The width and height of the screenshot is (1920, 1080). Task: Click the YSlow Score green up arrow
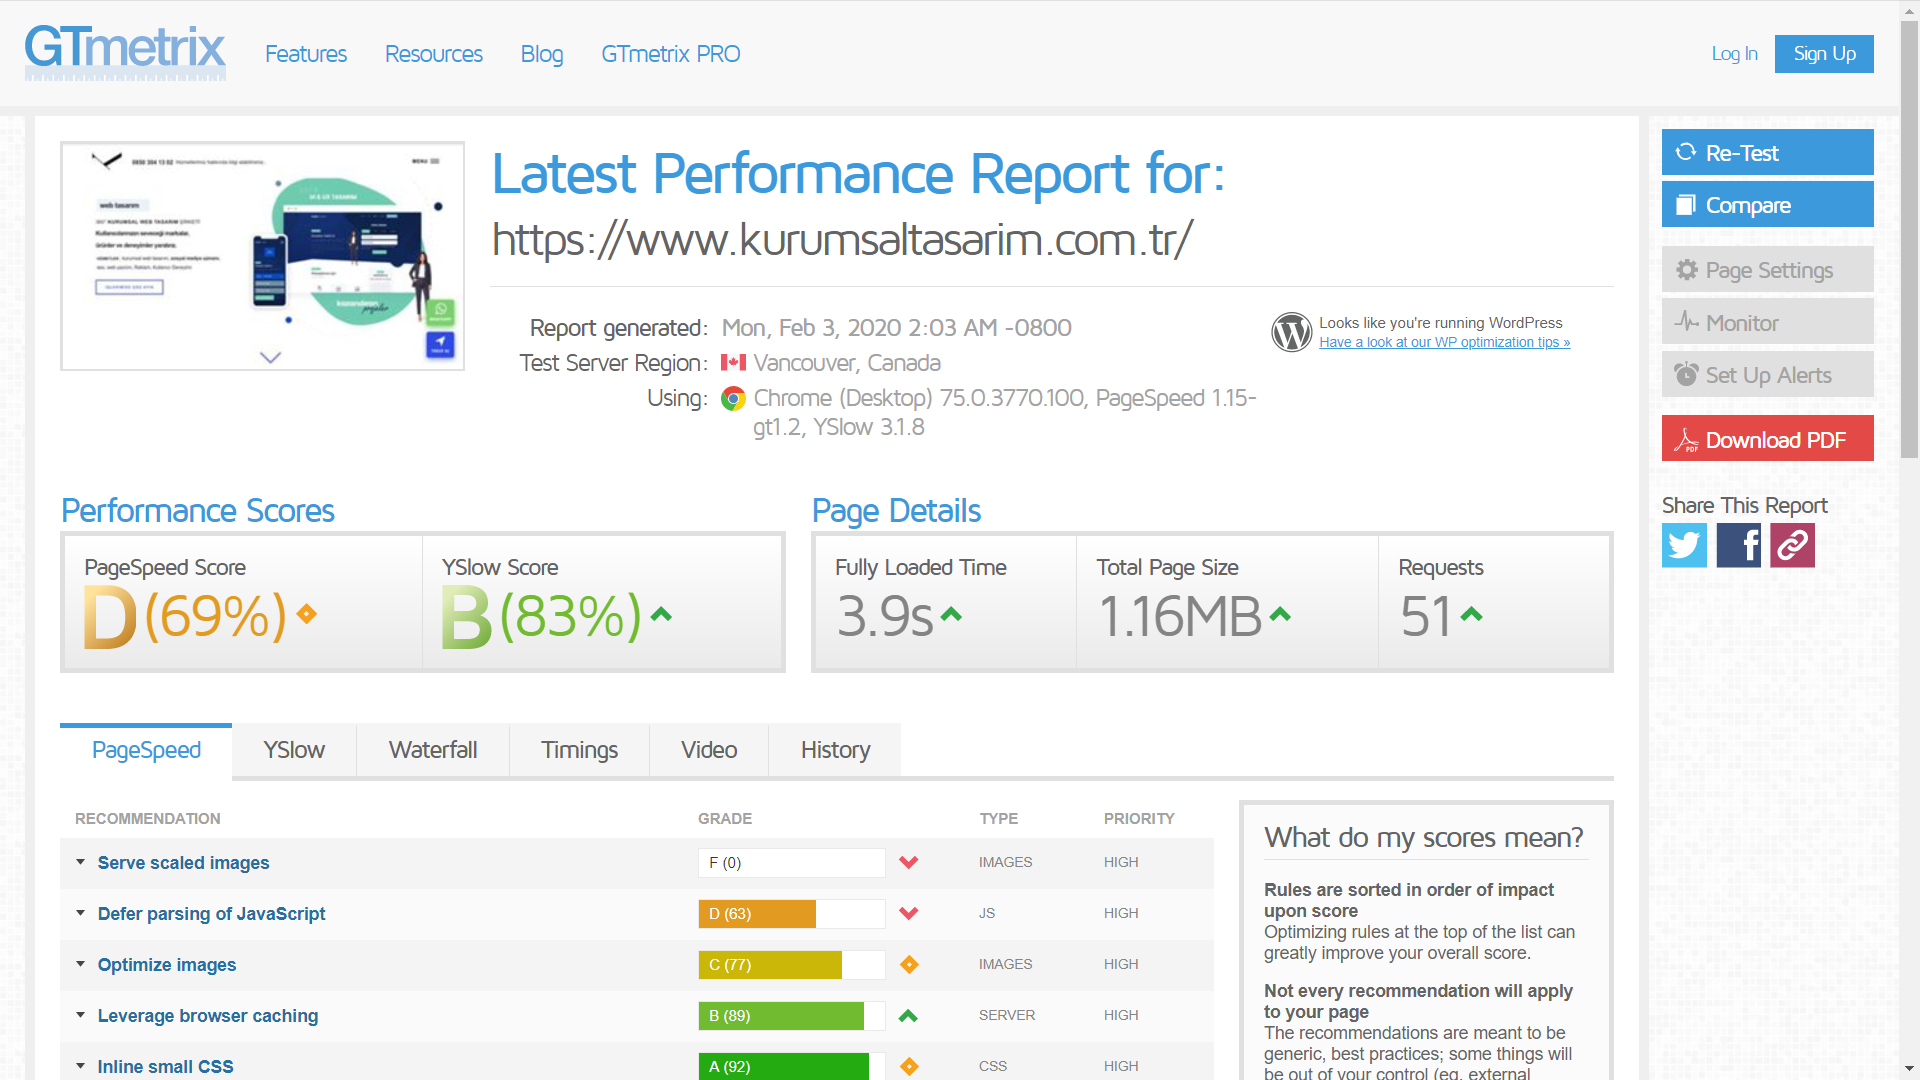pos(661,614)
